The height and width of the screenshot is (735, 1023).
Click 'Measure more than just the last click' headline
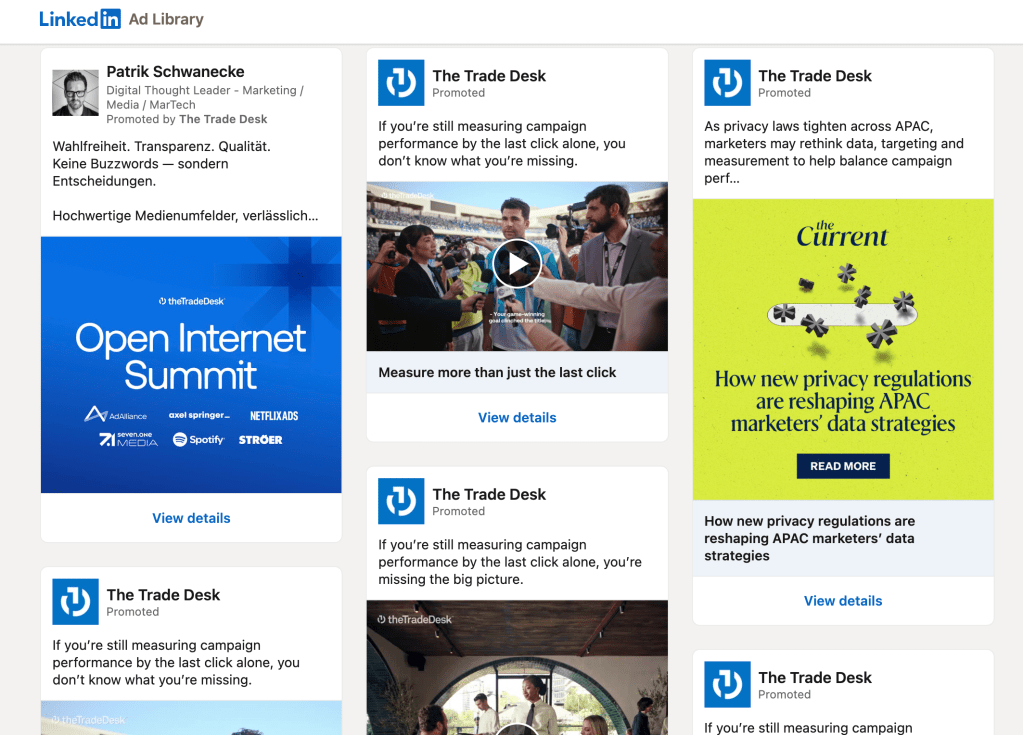tap(497, 373)
